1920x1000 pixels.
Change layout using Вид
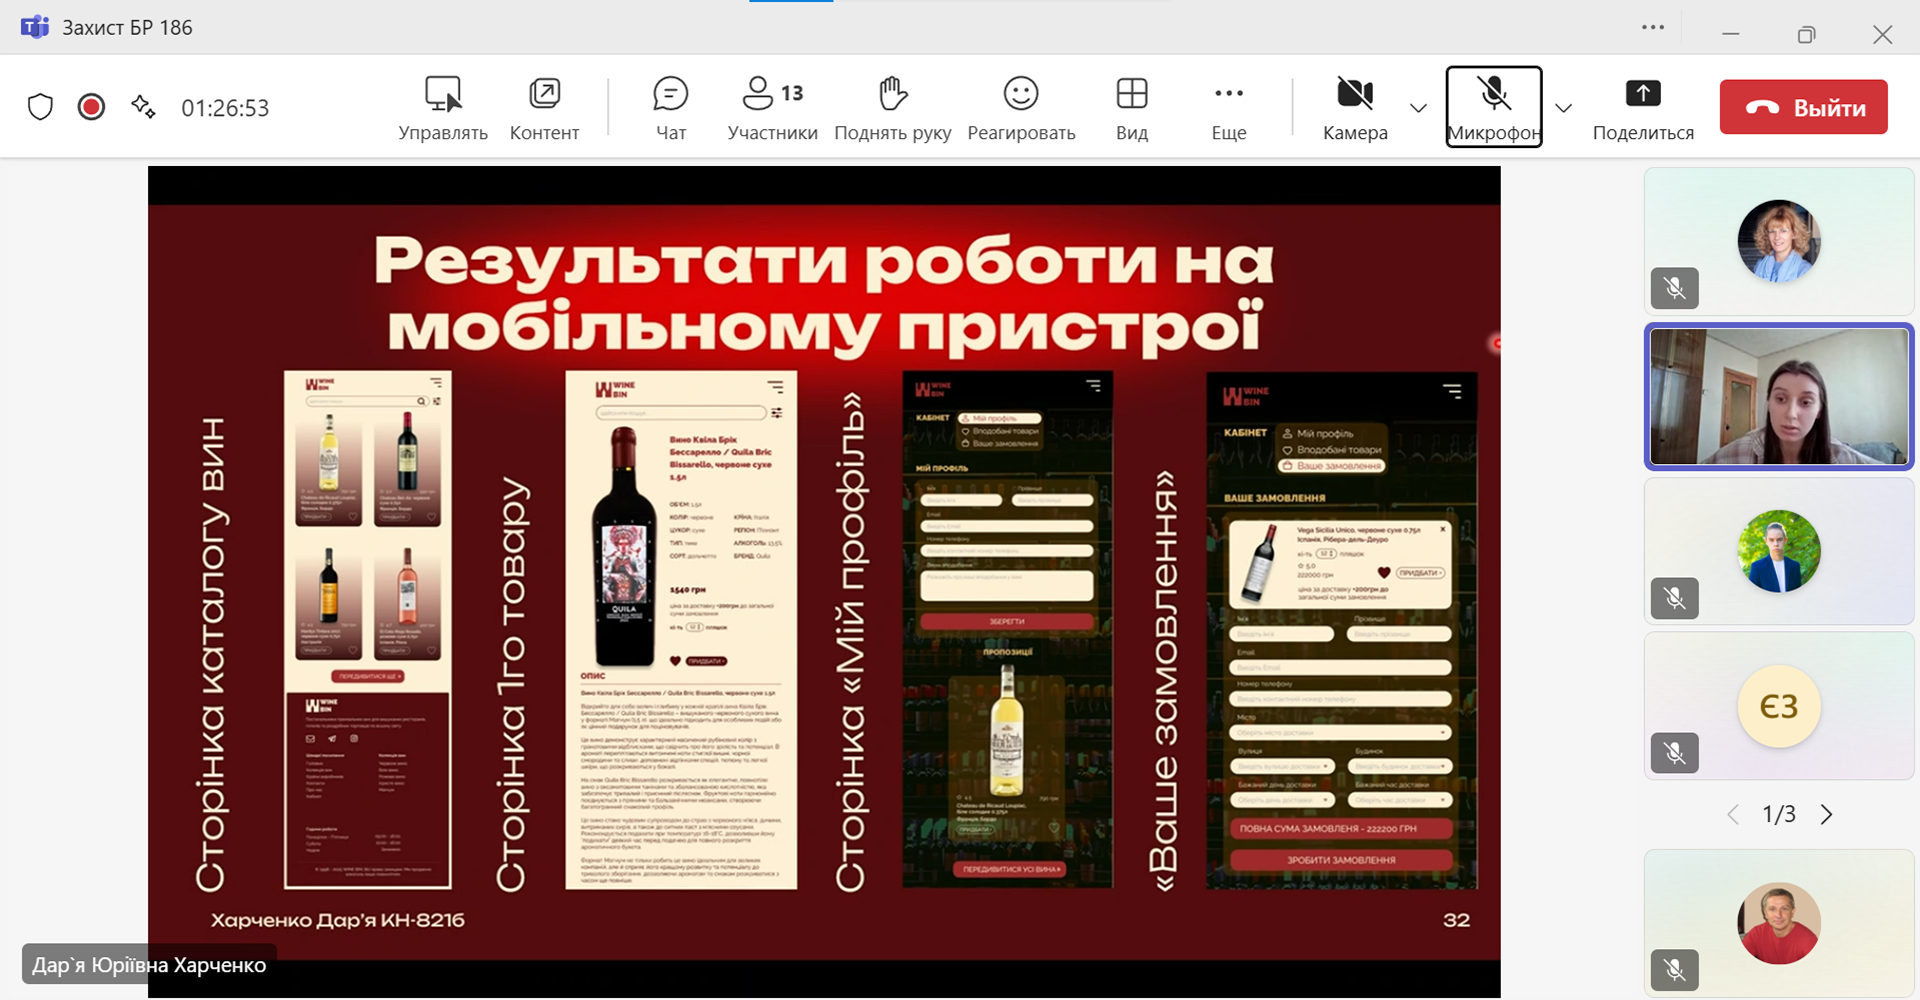1132,107
